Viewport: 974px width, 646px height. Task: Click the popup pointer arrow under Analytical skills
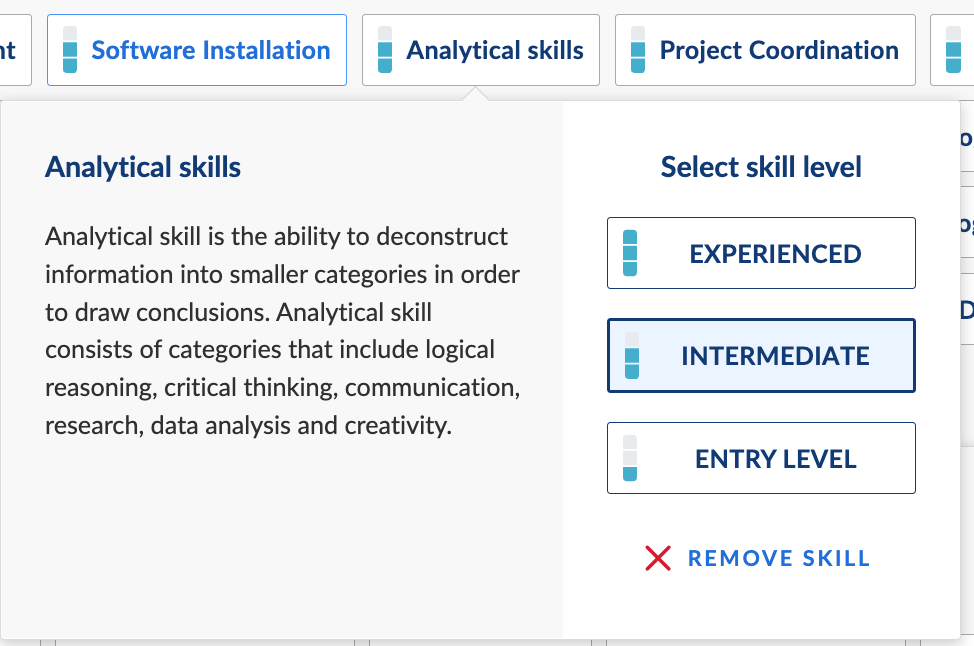pyautogui.click(x=475, y=94)
